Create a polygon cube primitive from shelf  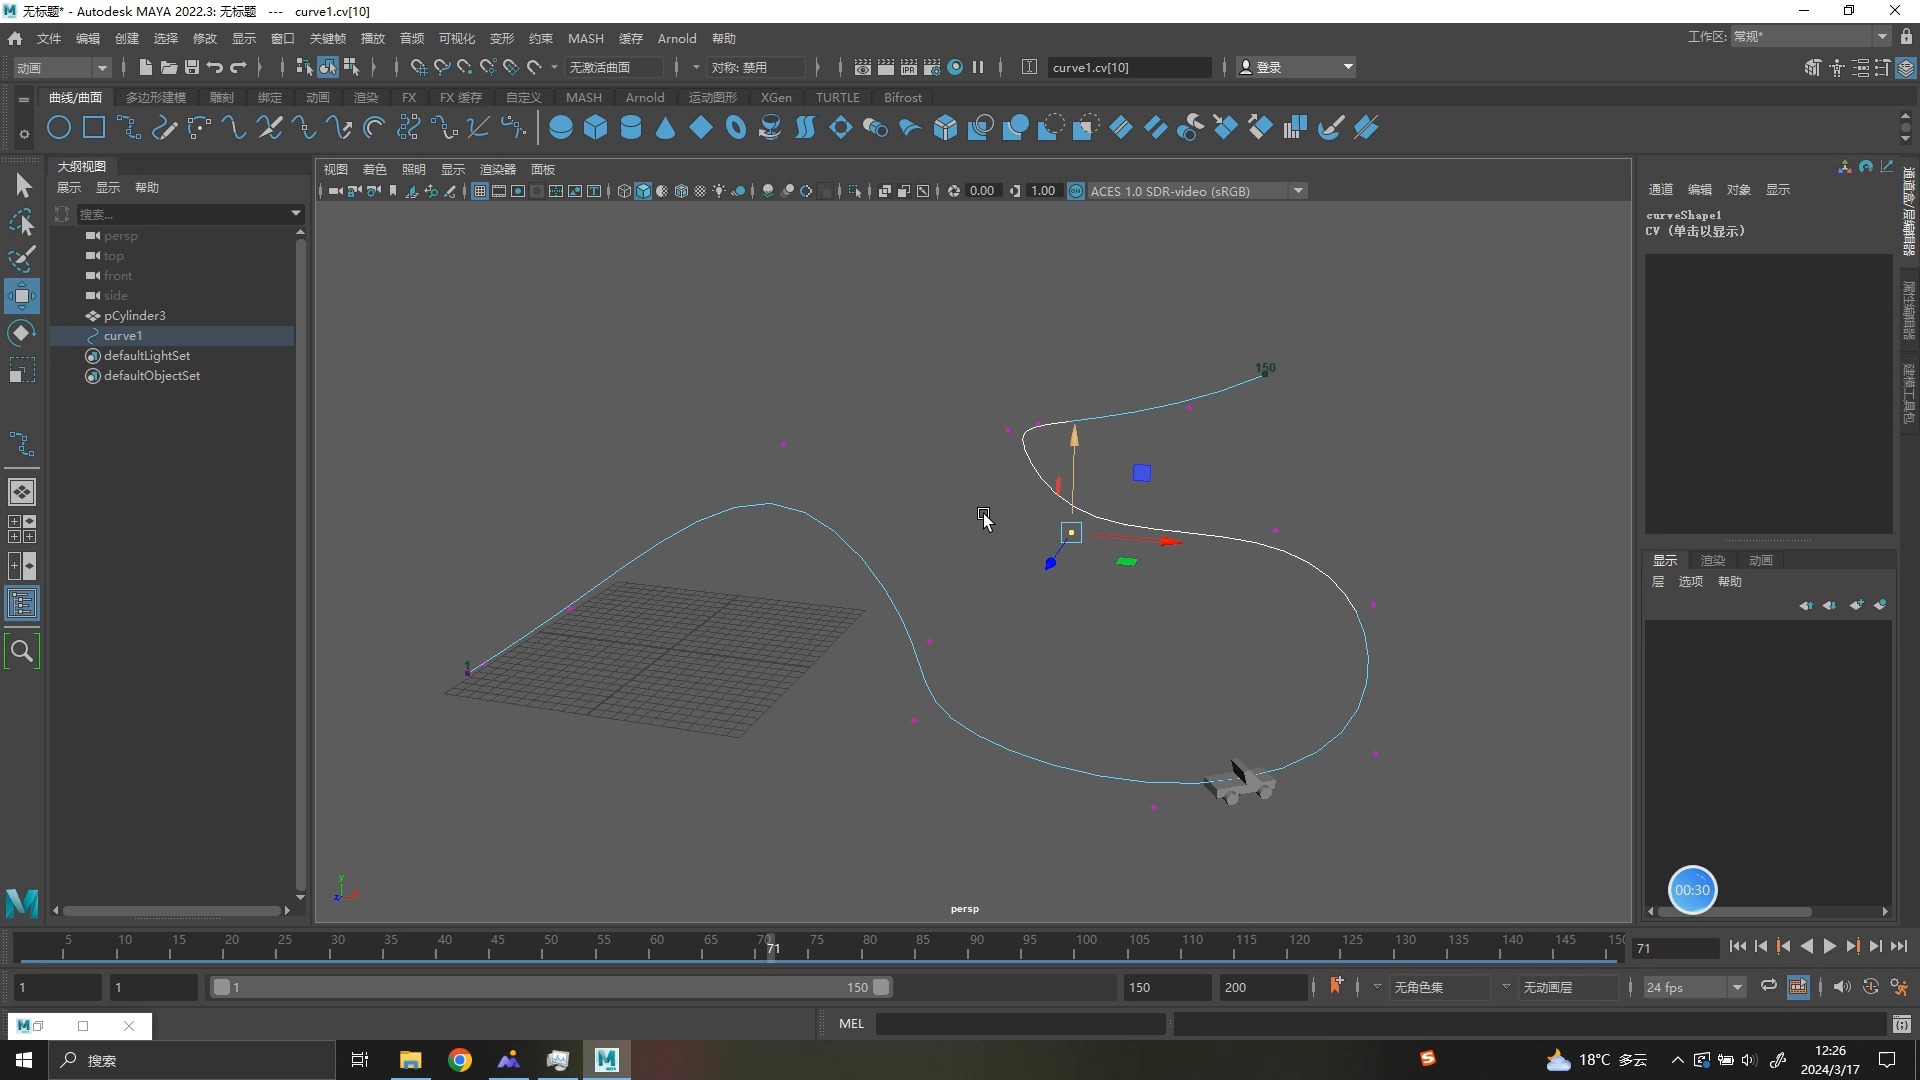tap(596, 128)
